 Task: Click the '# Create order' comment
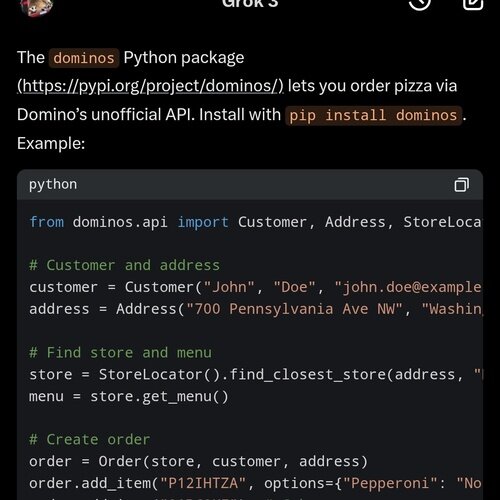point(89,440)
